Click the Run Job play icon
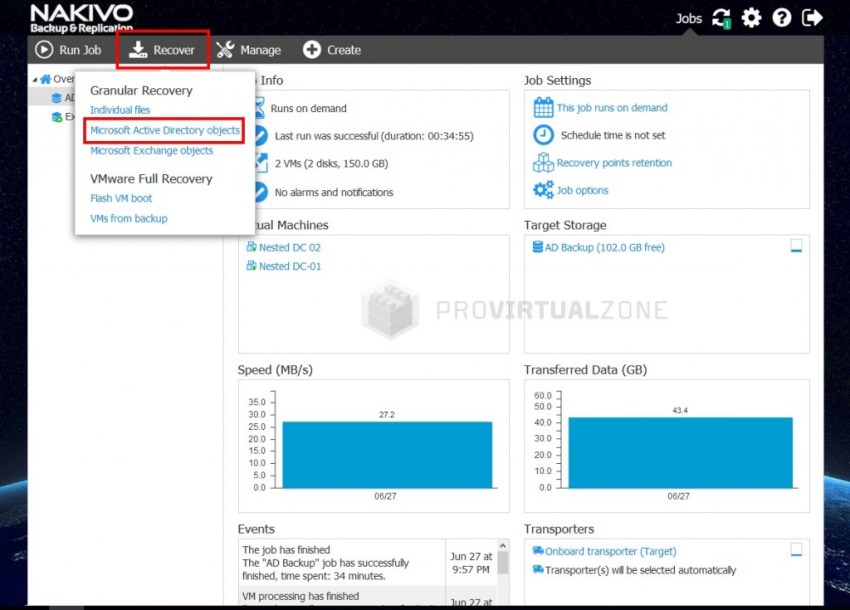This screenshot has height=610, width=850. 44,50
